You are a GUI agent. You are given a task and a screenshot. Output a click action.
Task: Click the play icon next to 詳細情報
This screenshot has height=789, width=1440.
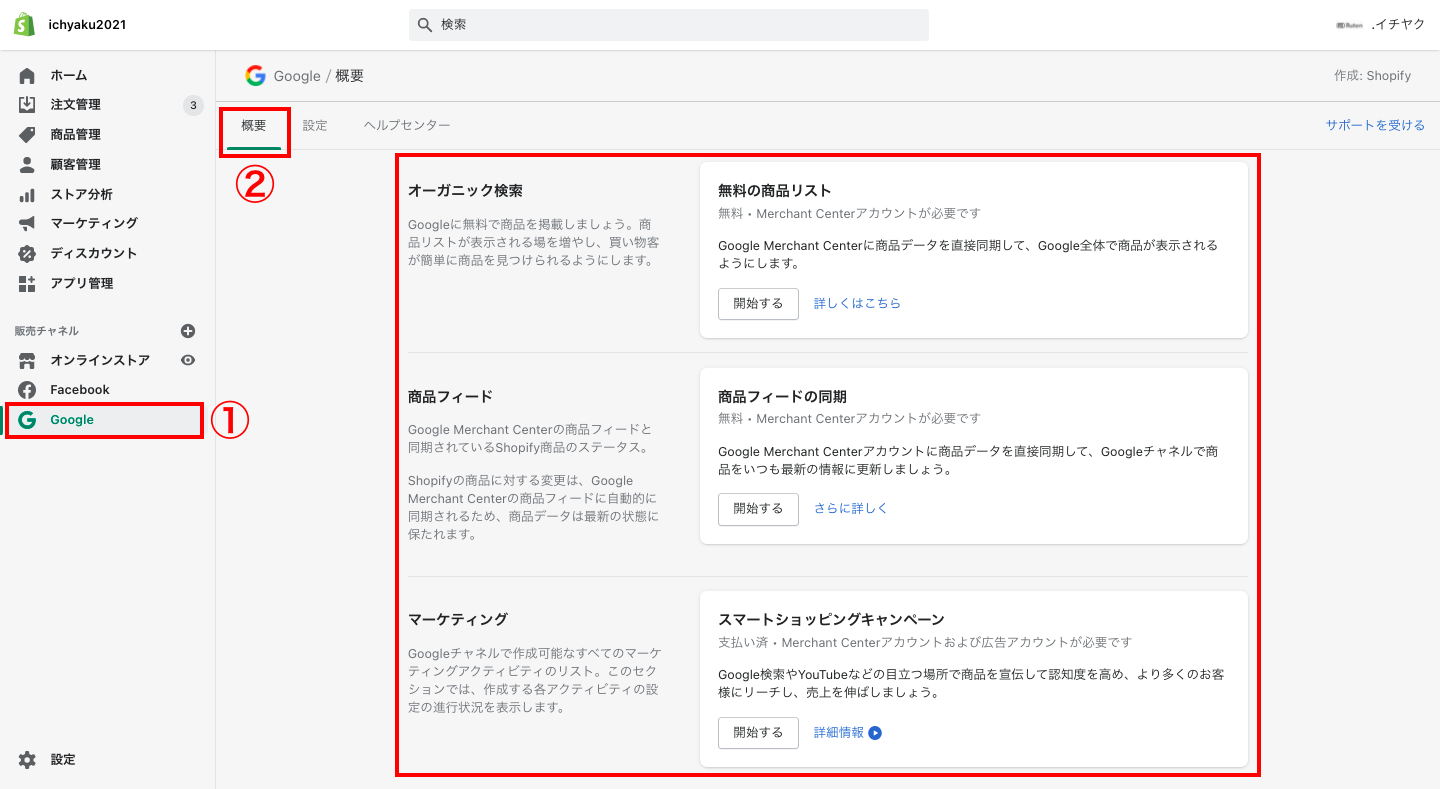pos(875,733)
